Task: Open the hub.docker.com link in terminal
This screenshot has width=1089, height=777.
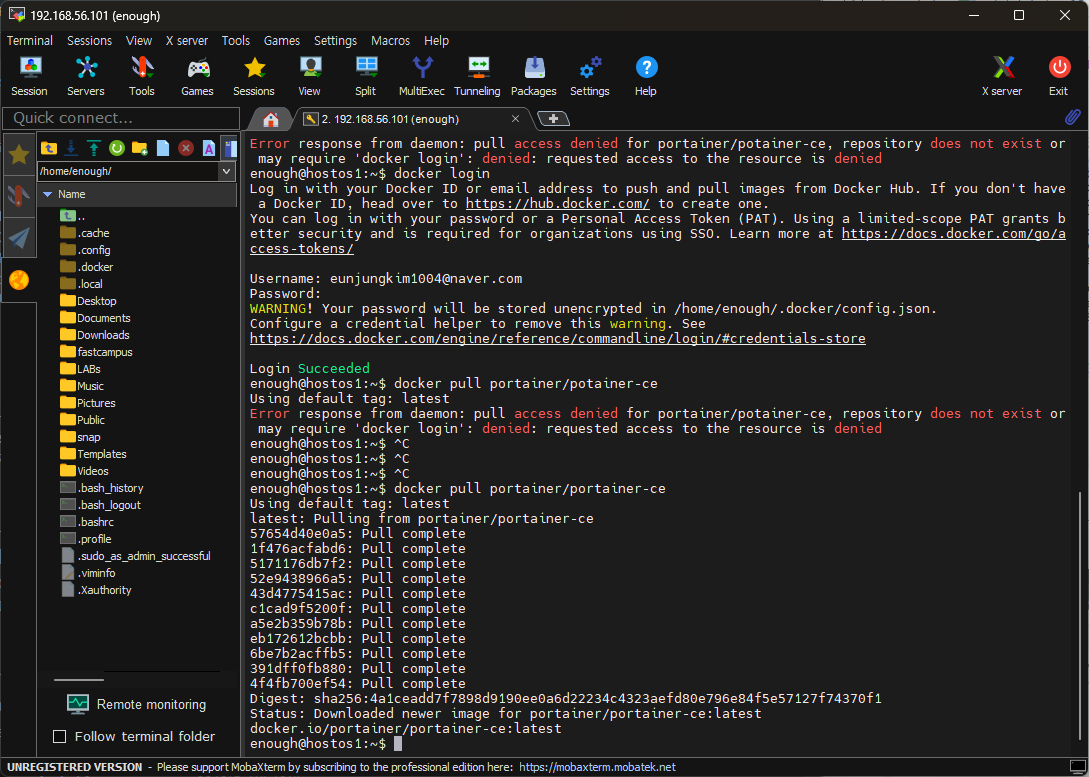Action: click(558, 203)
